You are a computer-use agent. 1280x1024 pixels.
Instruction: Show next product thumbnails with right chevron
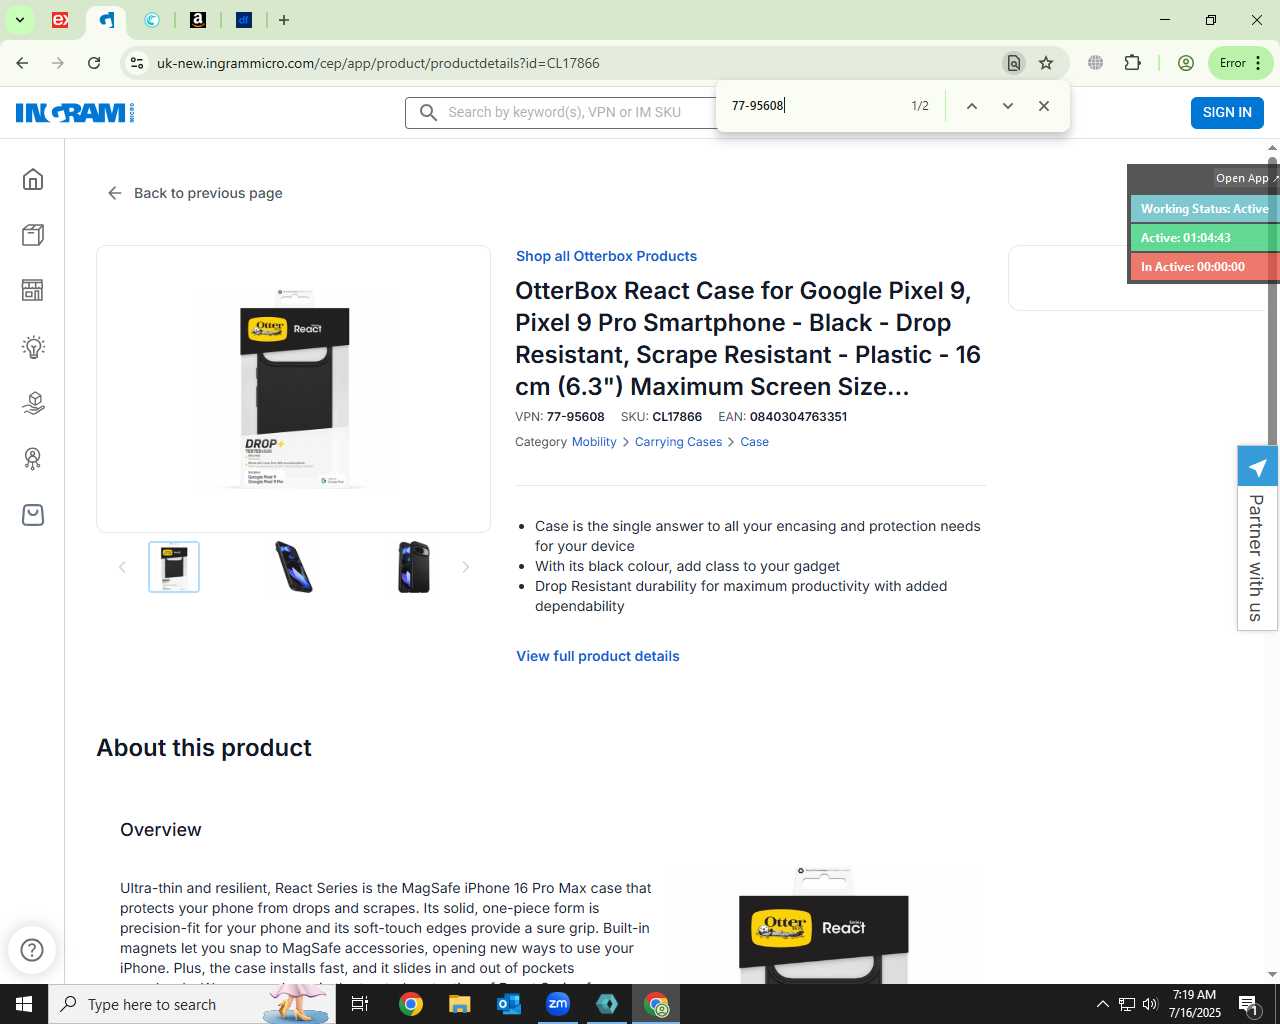point(465,567)
